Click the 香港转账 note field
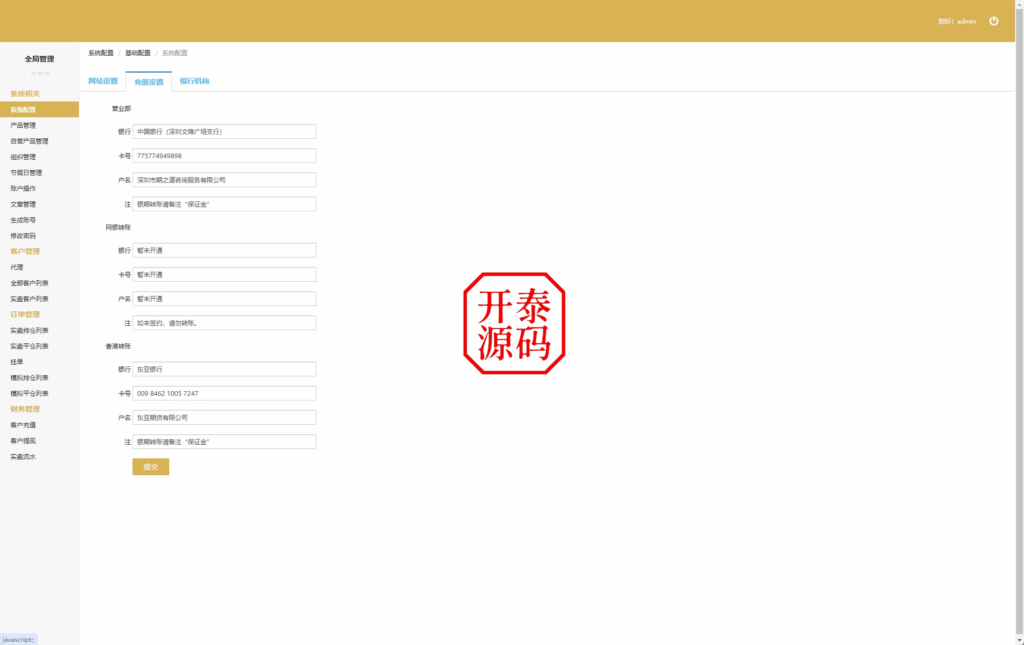Screen dimensions: 1024x645 pos(224,441)
